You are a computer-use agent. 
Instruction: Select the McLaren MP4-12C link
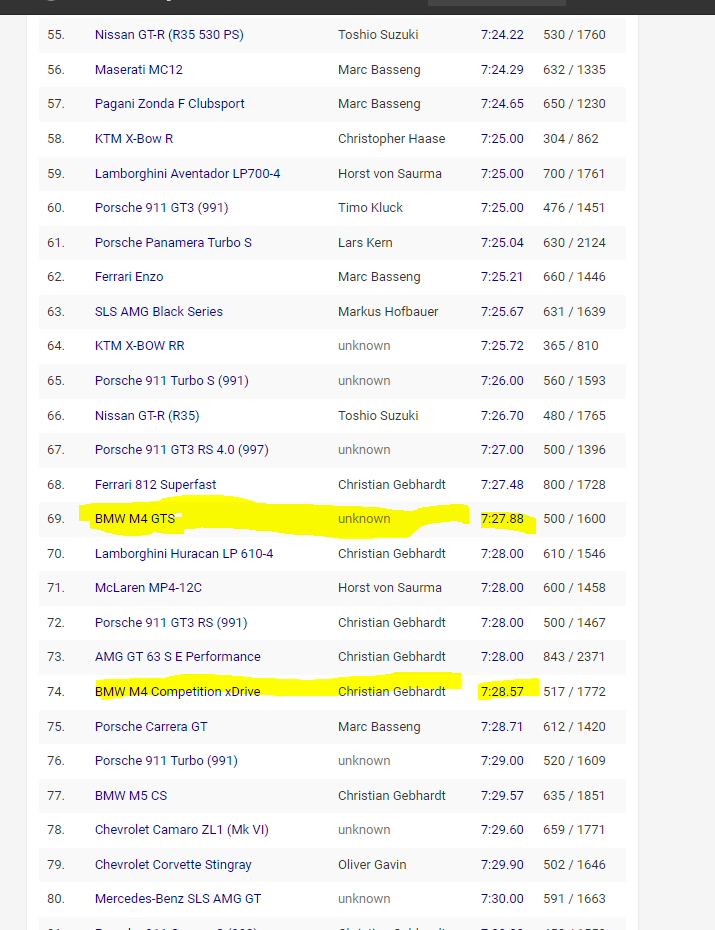(x=148, y=588)
